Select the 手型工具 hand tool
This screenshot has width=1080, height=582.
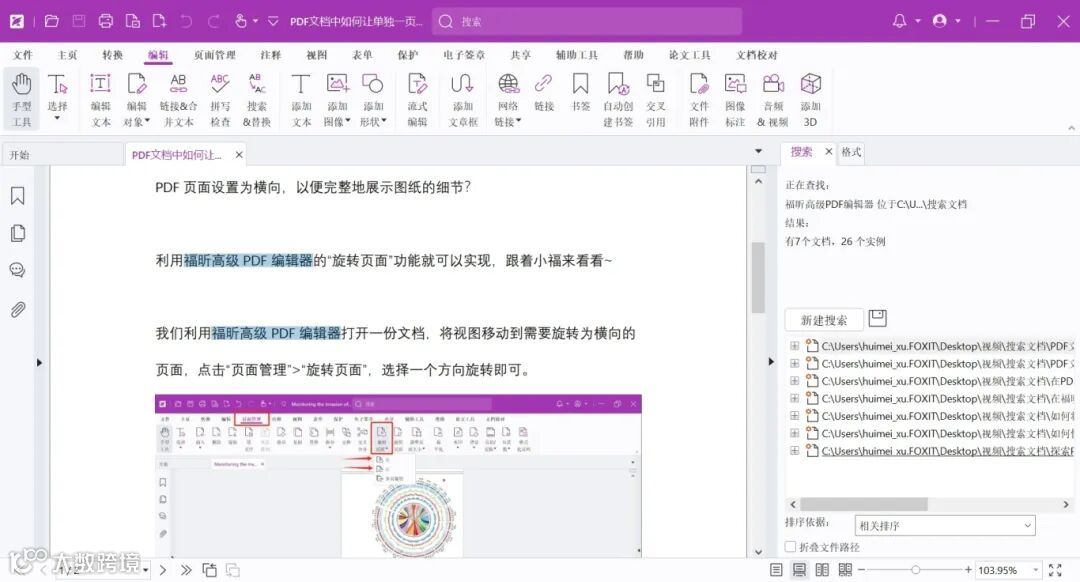[x=21, y=100]
